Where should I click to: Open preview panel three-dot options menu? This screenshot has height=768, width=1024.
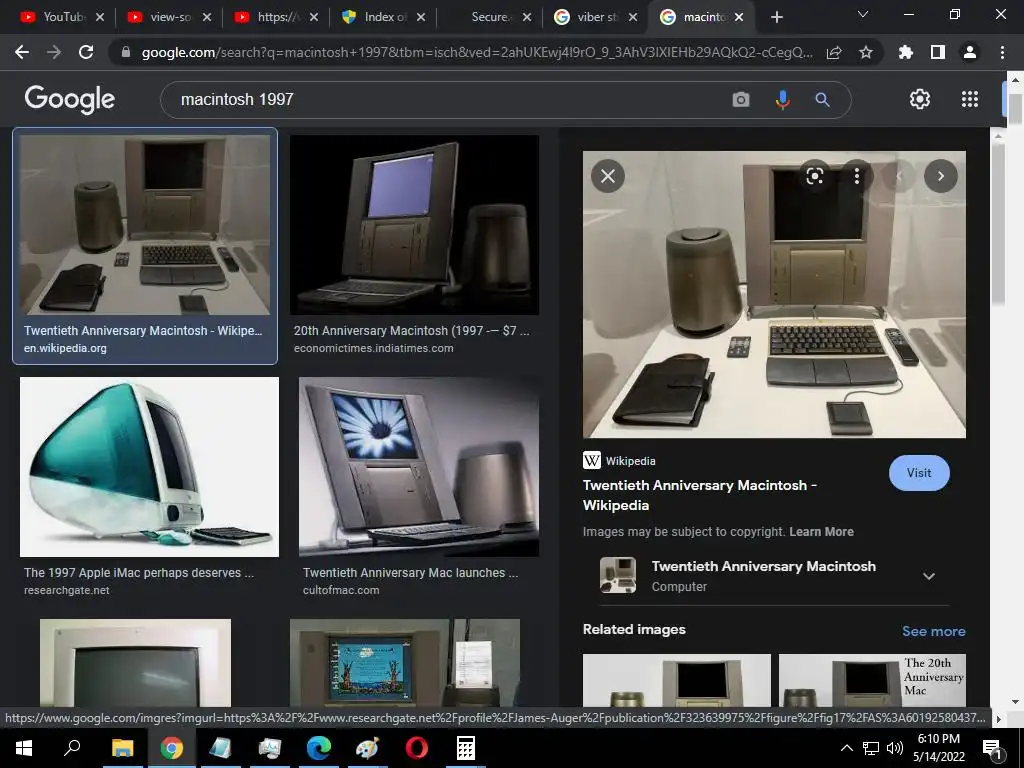[857, 176]
